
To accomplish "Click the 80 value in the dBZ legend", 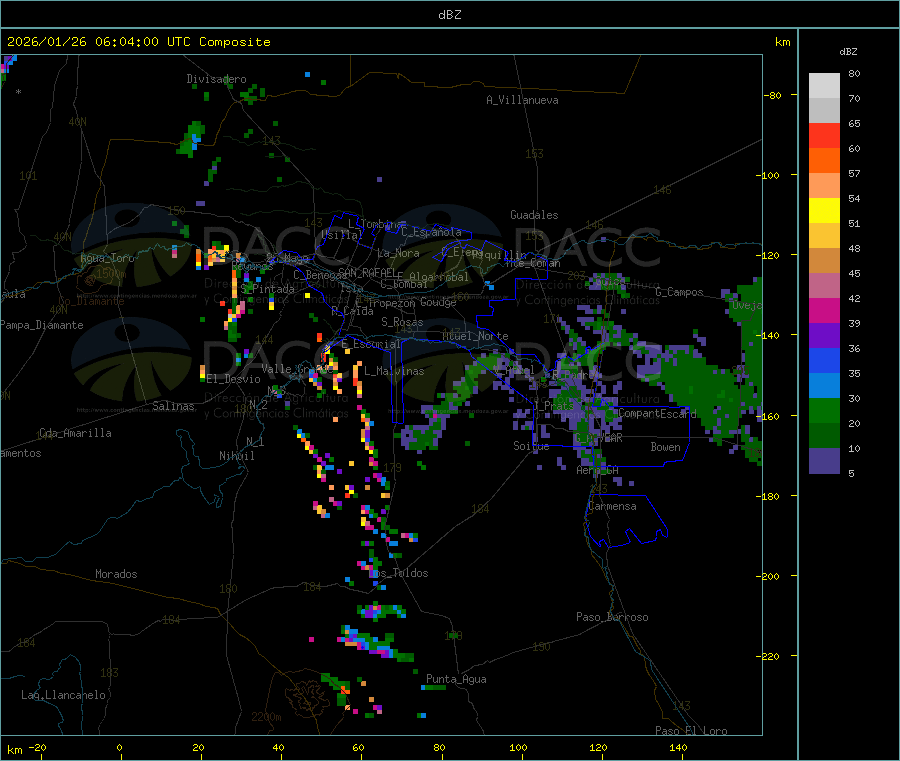I will [x=854, y=73].
